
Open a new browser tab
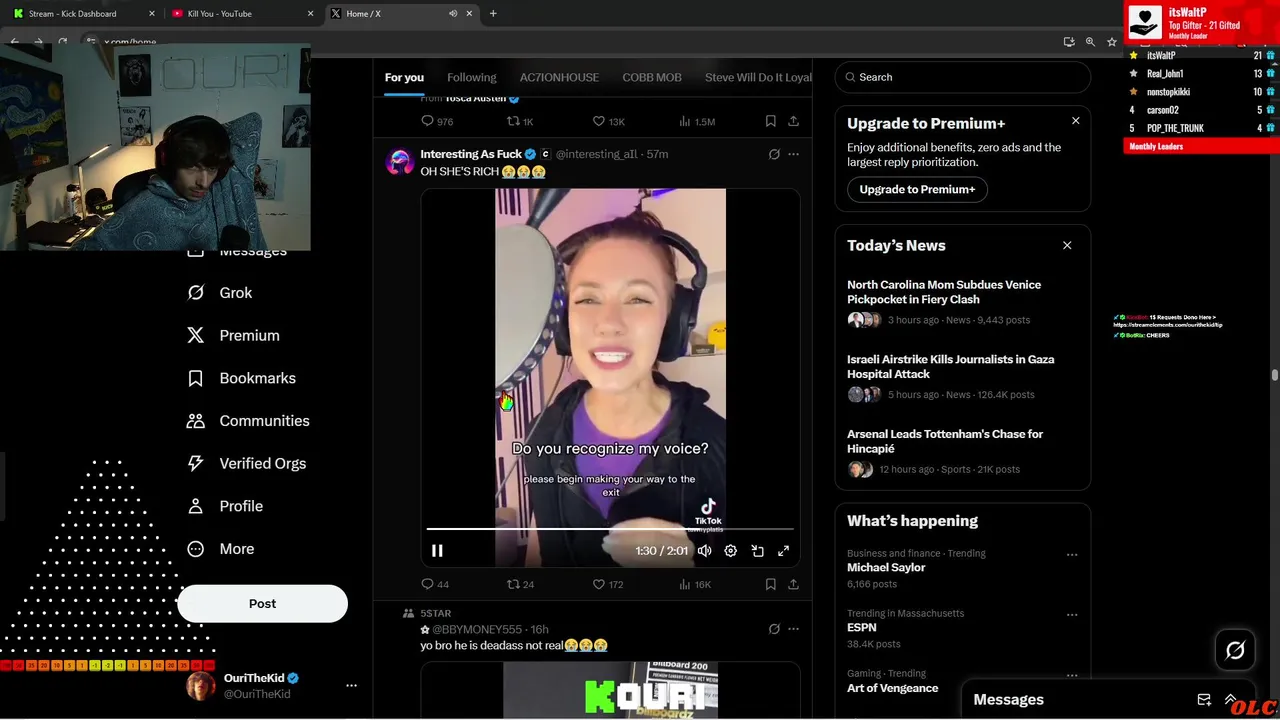[x=493, y=14]
